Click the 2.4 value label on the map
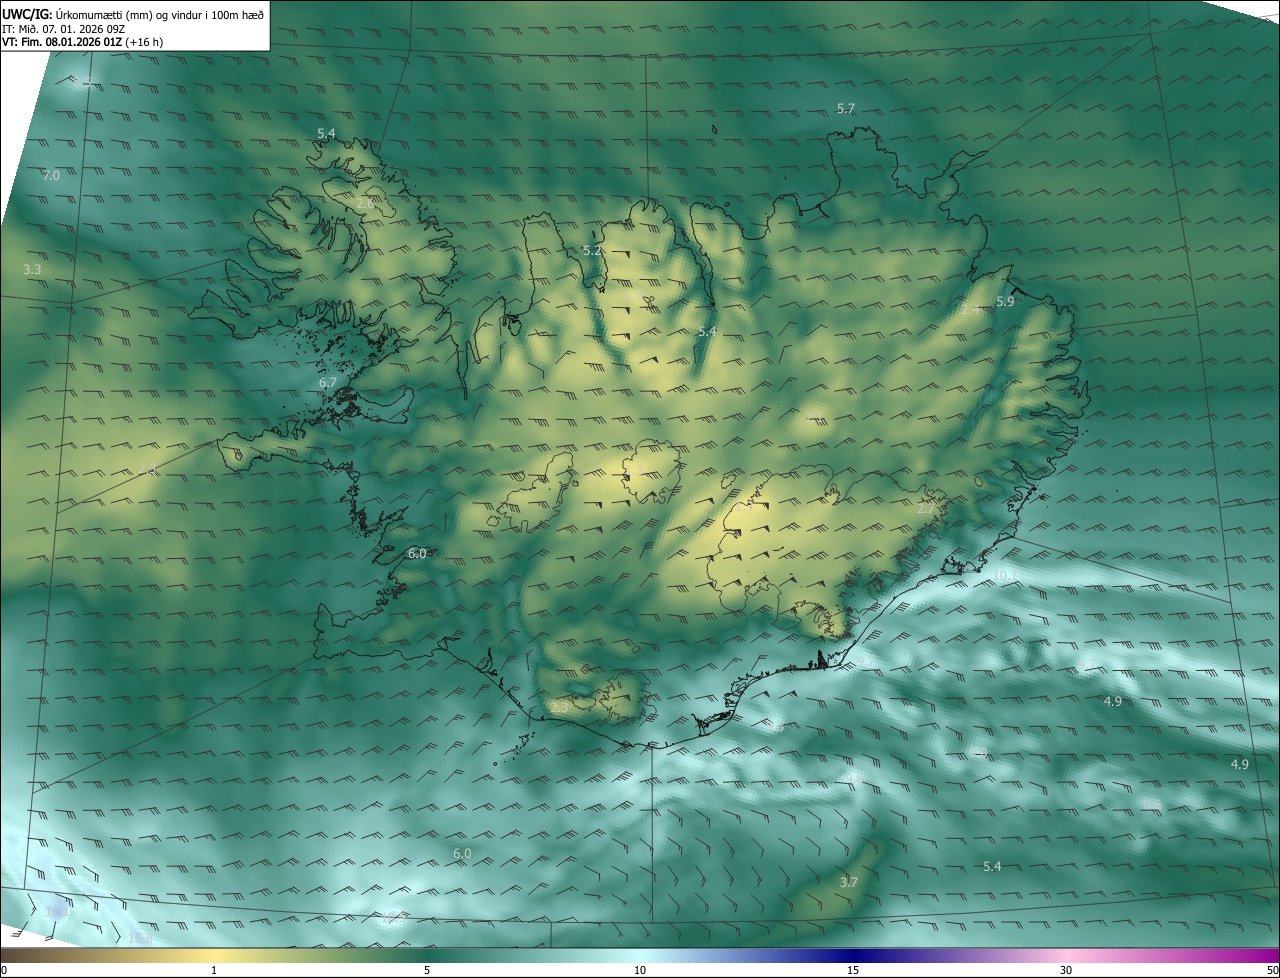Screen dimensions: 1280x978 pyautogui.click(x=971, y=310)
